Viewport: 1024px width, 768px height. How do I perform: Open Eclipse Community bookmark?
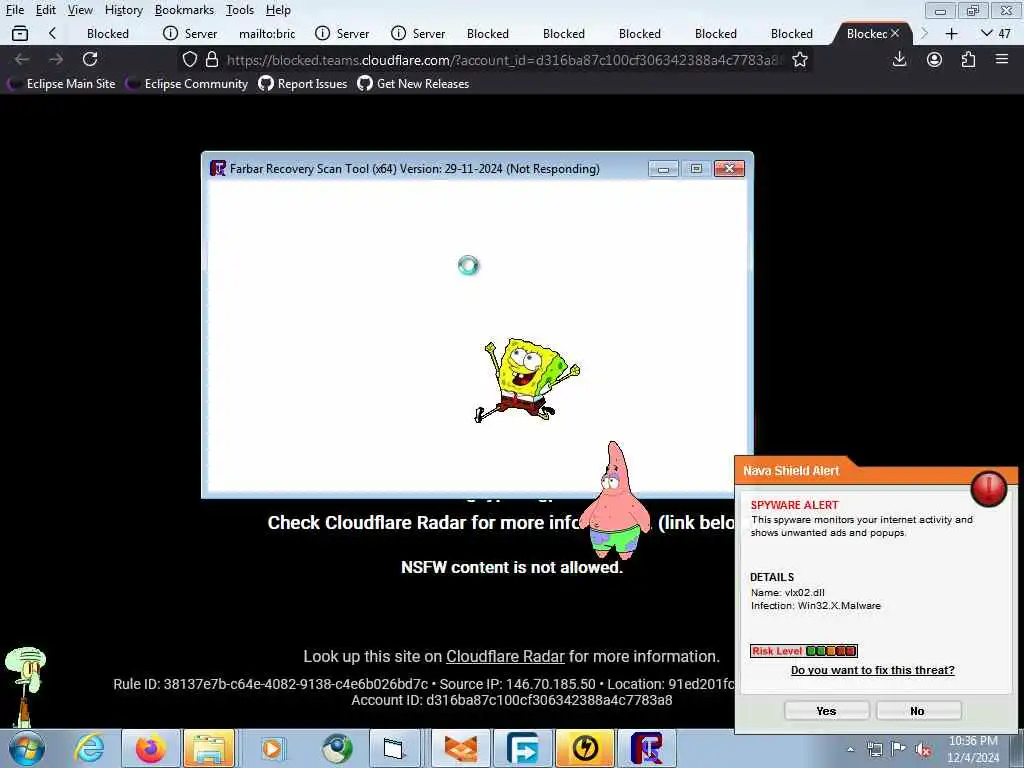point(188,84)
